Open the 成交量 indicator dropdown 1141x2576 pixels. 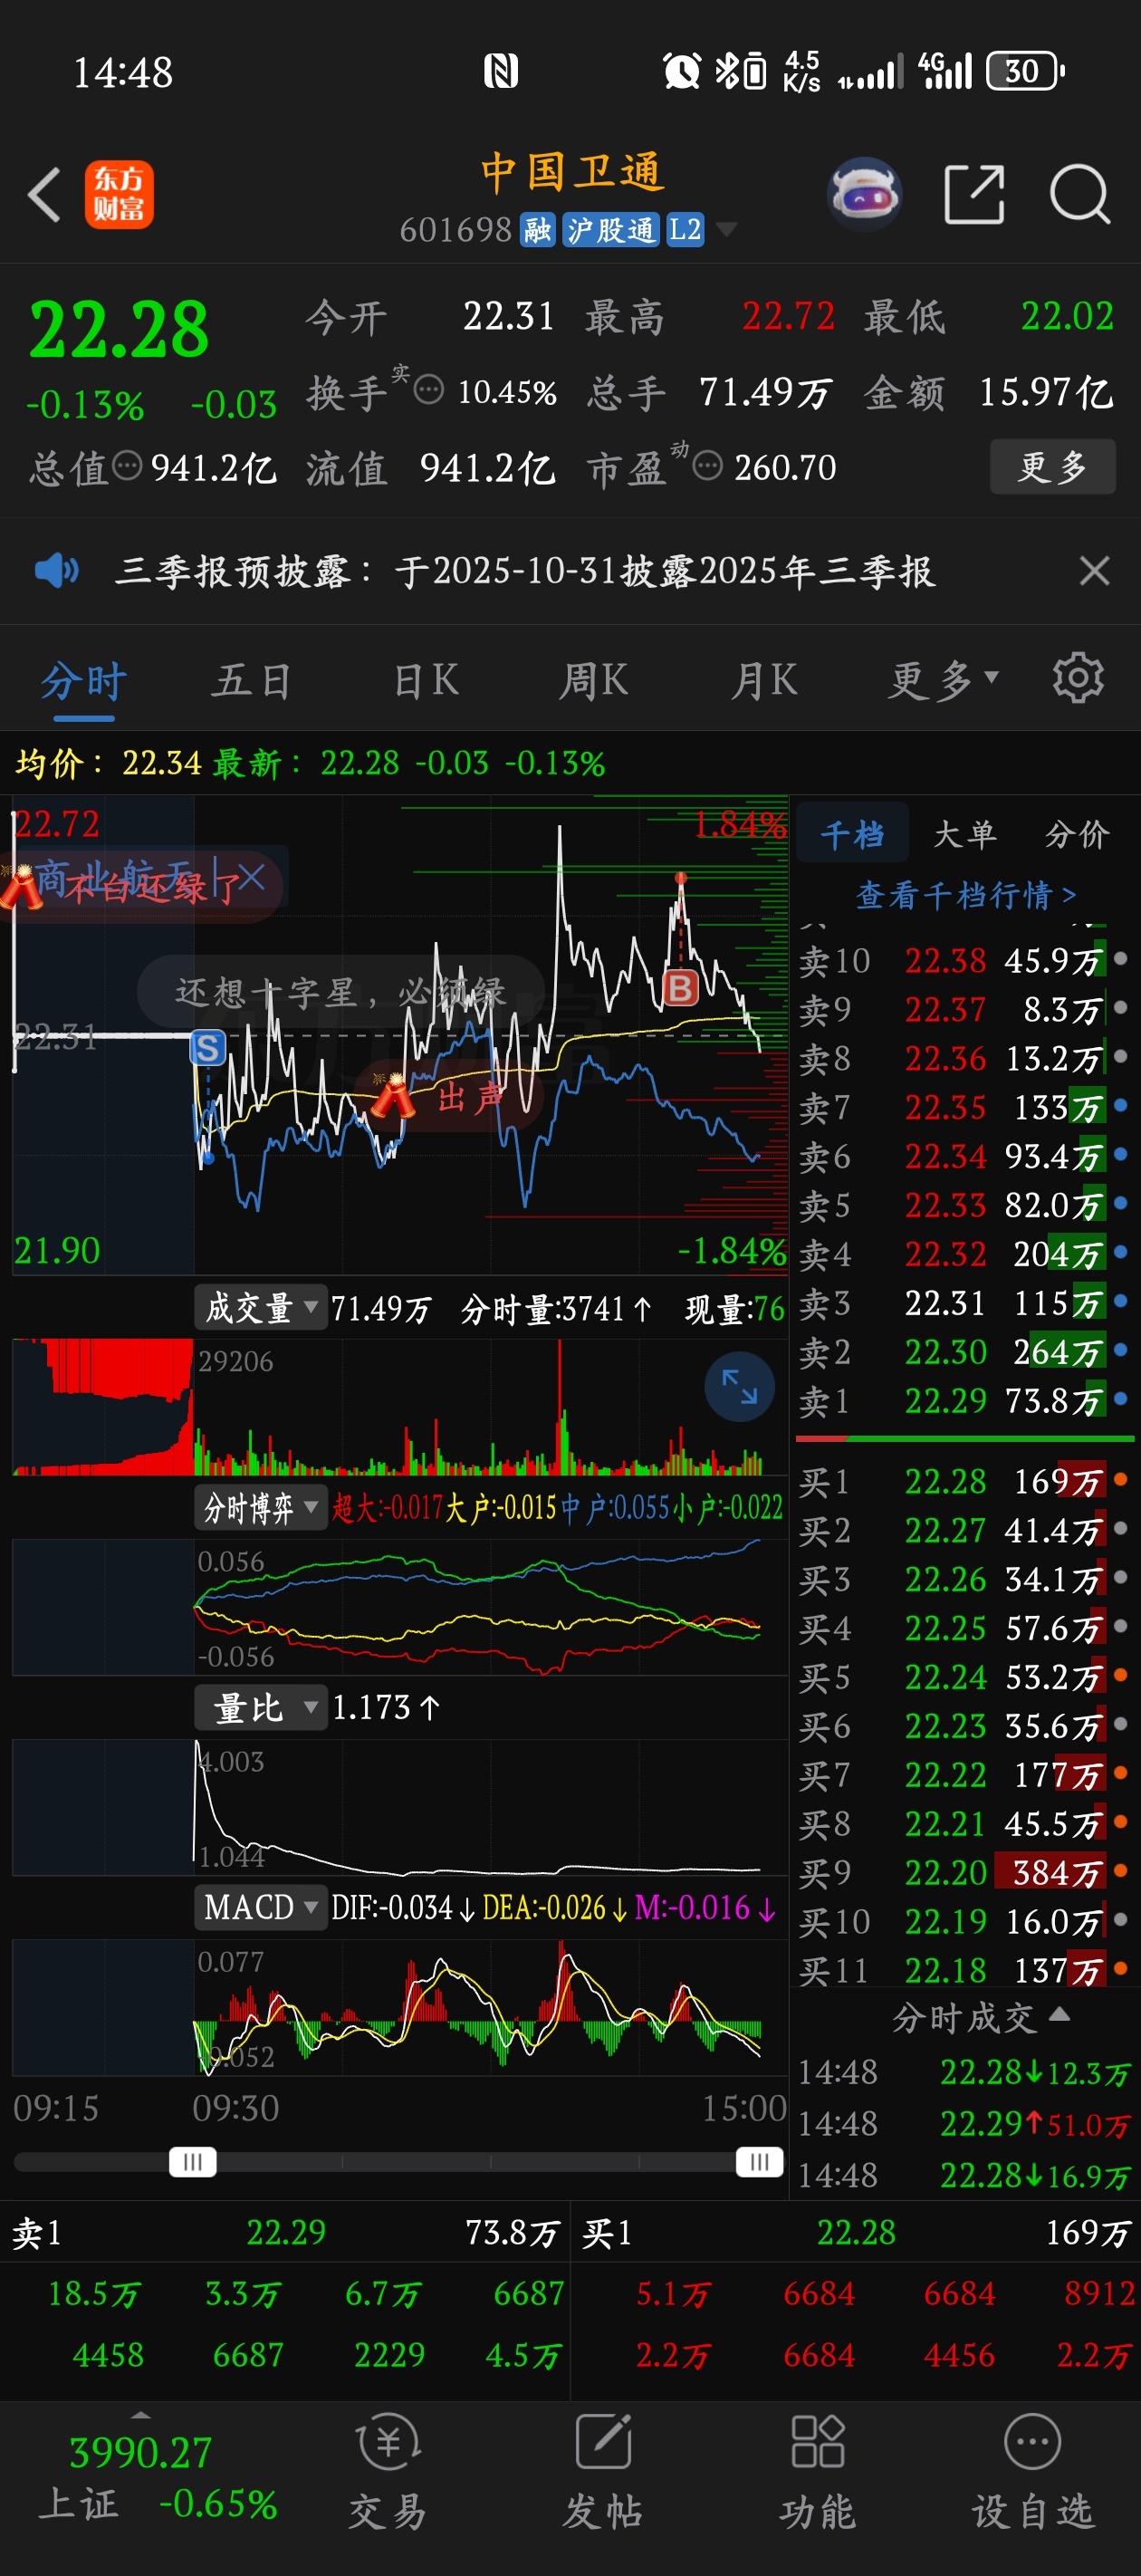(261, 1307)
